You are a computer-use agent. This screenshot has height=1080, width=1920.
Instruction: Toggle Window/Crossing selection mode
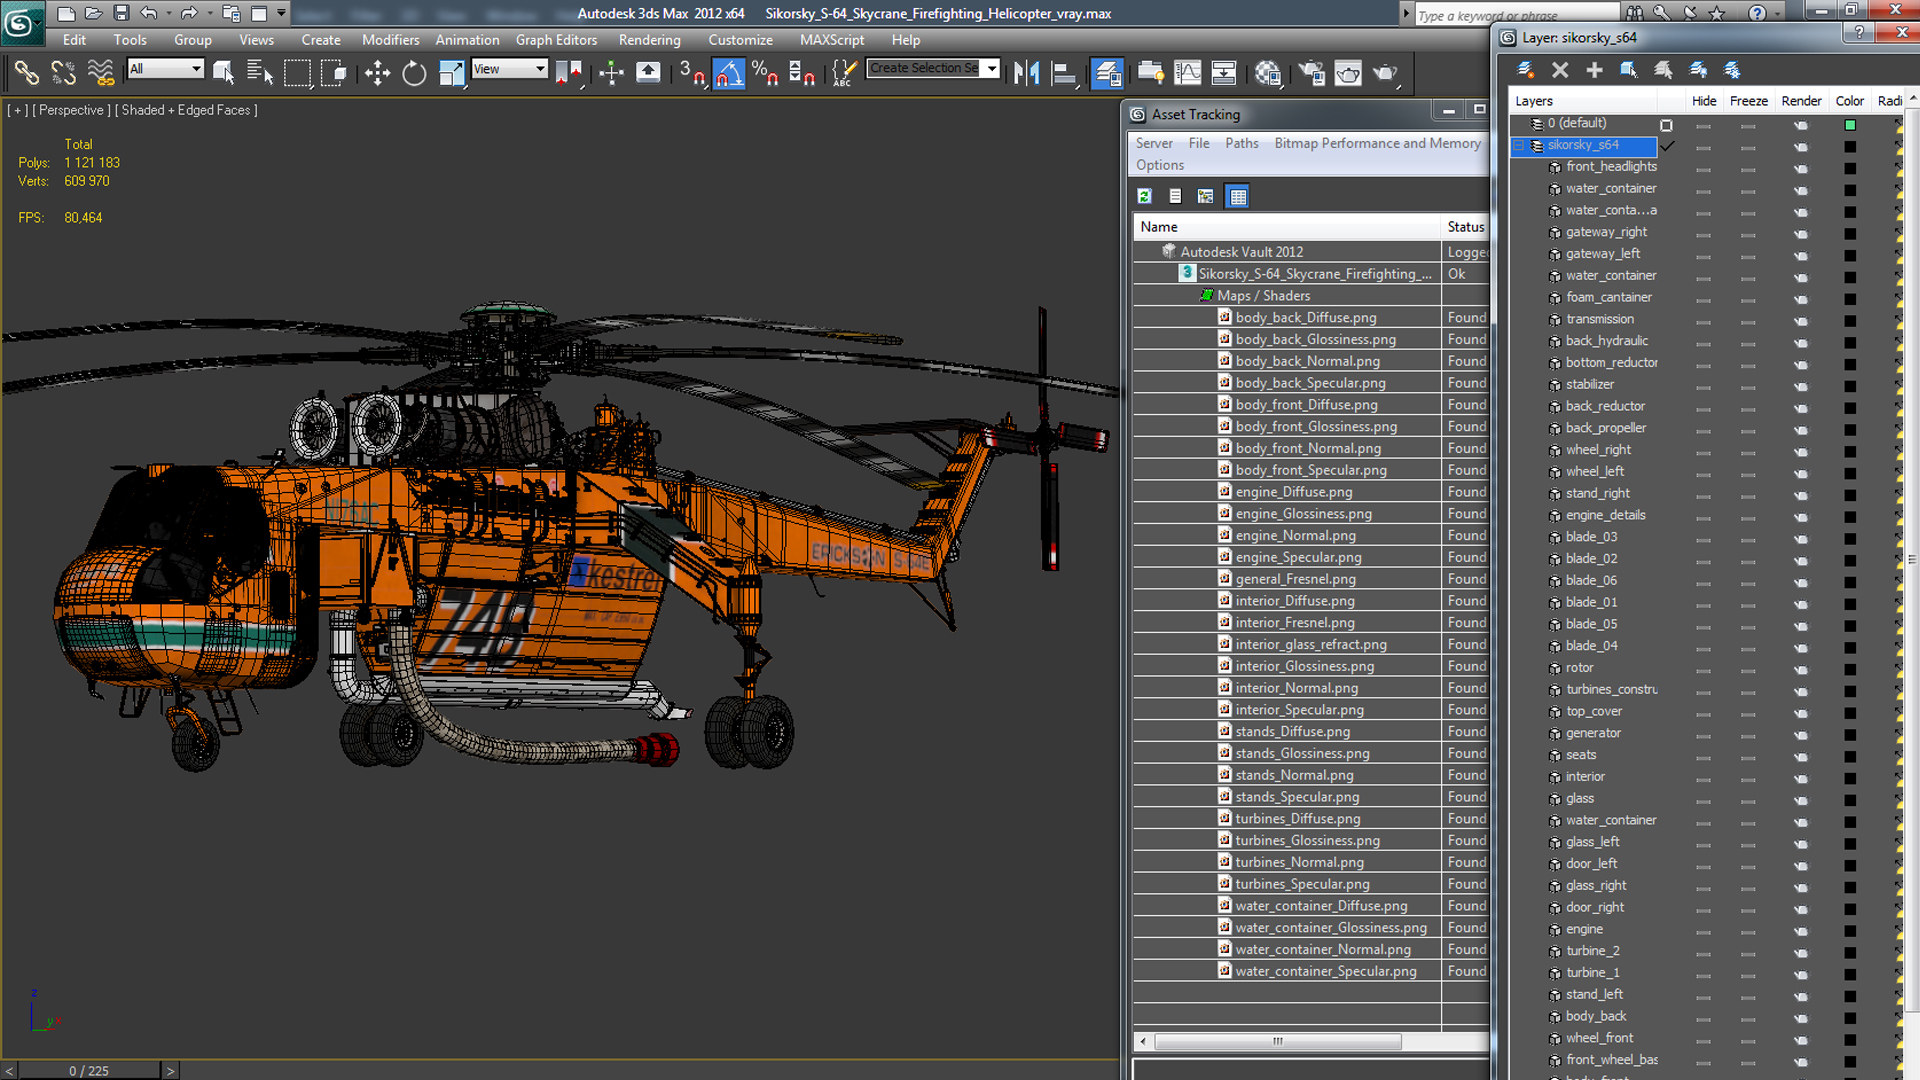click(x=333, y=73)
